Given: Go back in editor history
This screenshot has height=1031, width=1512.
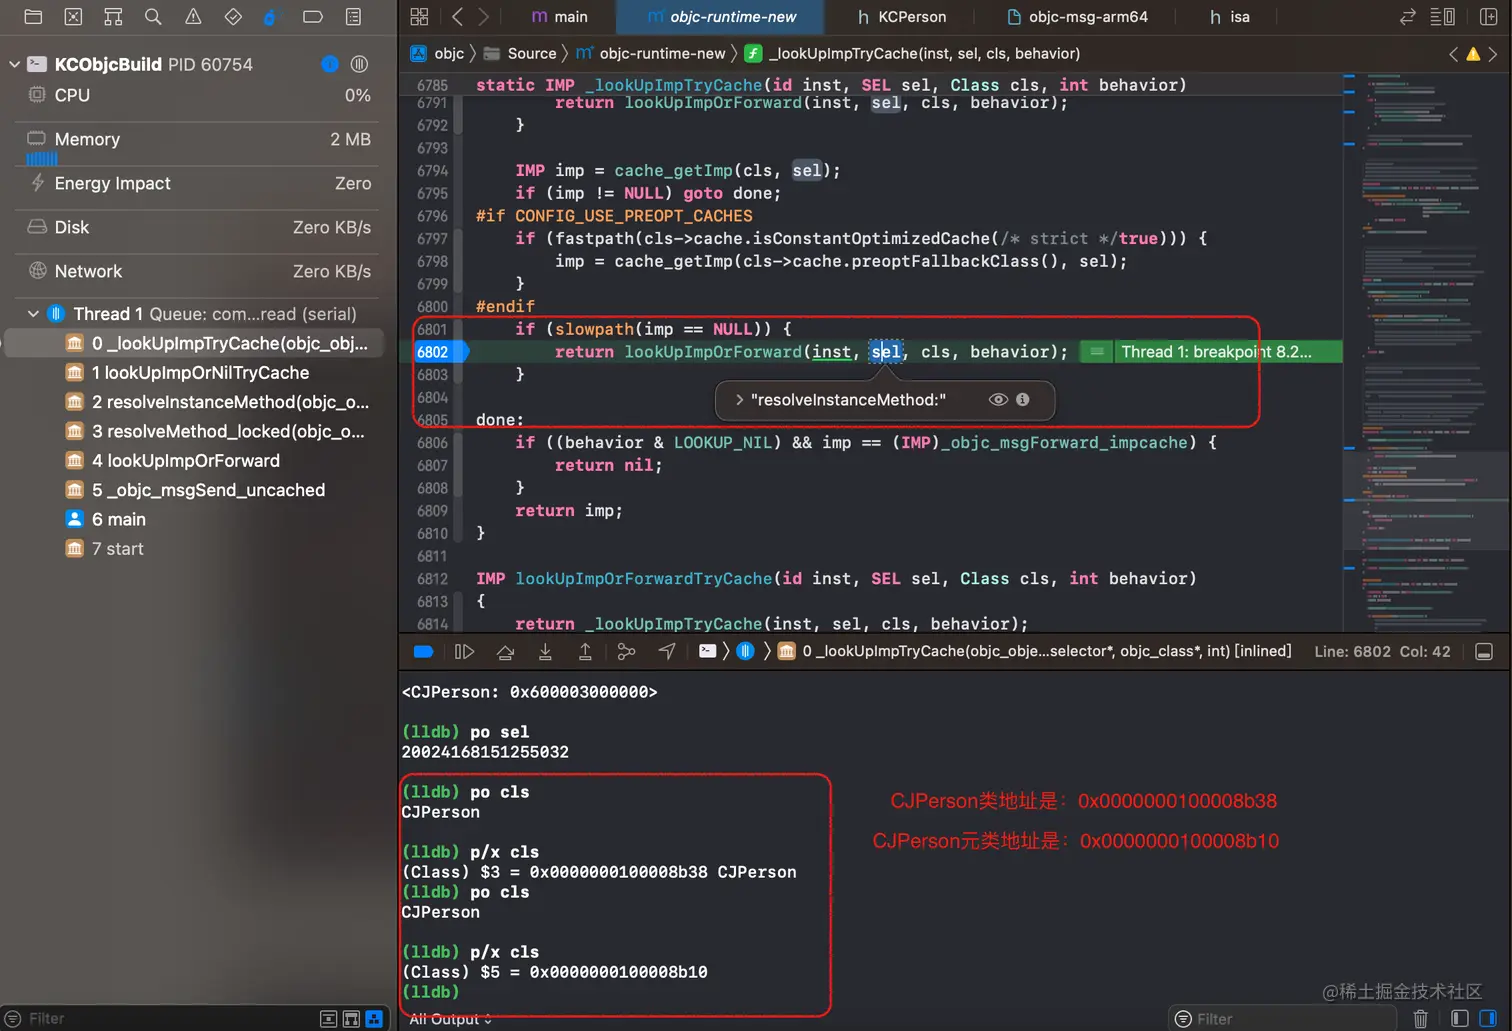Looking at the screenshot, I should tap(457, 16).
